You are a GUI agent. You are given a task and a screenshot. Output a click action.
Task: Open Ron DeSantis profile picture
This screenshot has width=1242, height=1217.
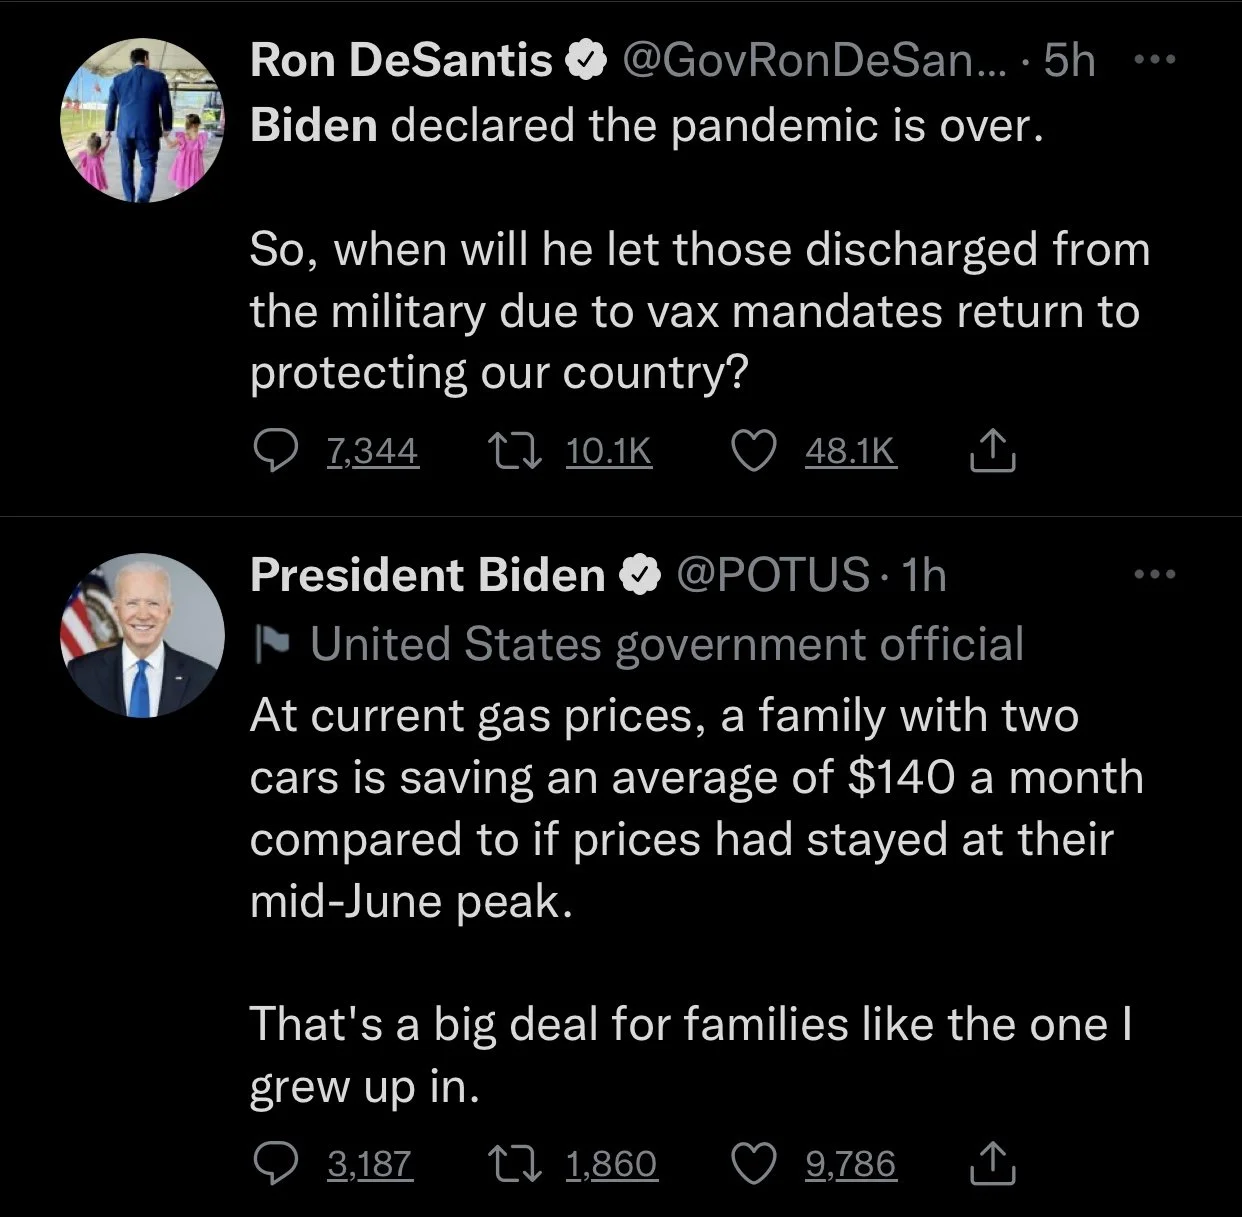coord(143,120)
